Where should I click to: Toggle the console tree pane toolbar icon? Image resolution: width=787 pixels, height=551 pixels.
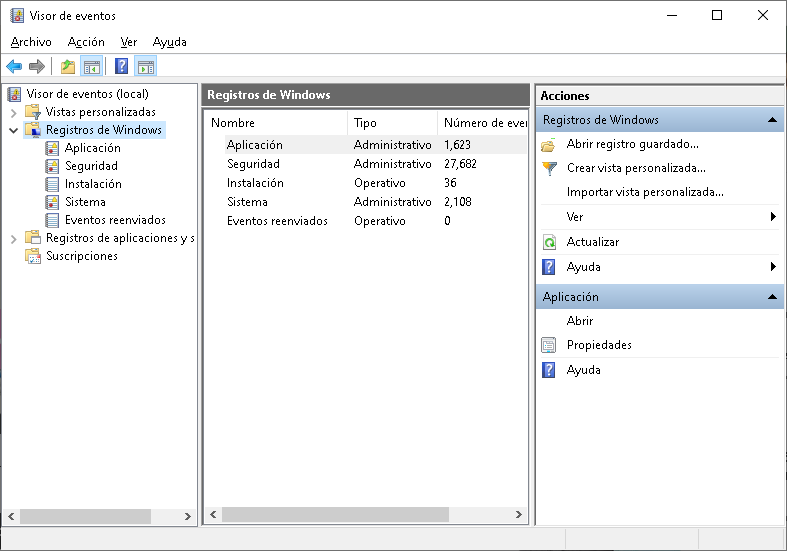click(x=92, y=66)
